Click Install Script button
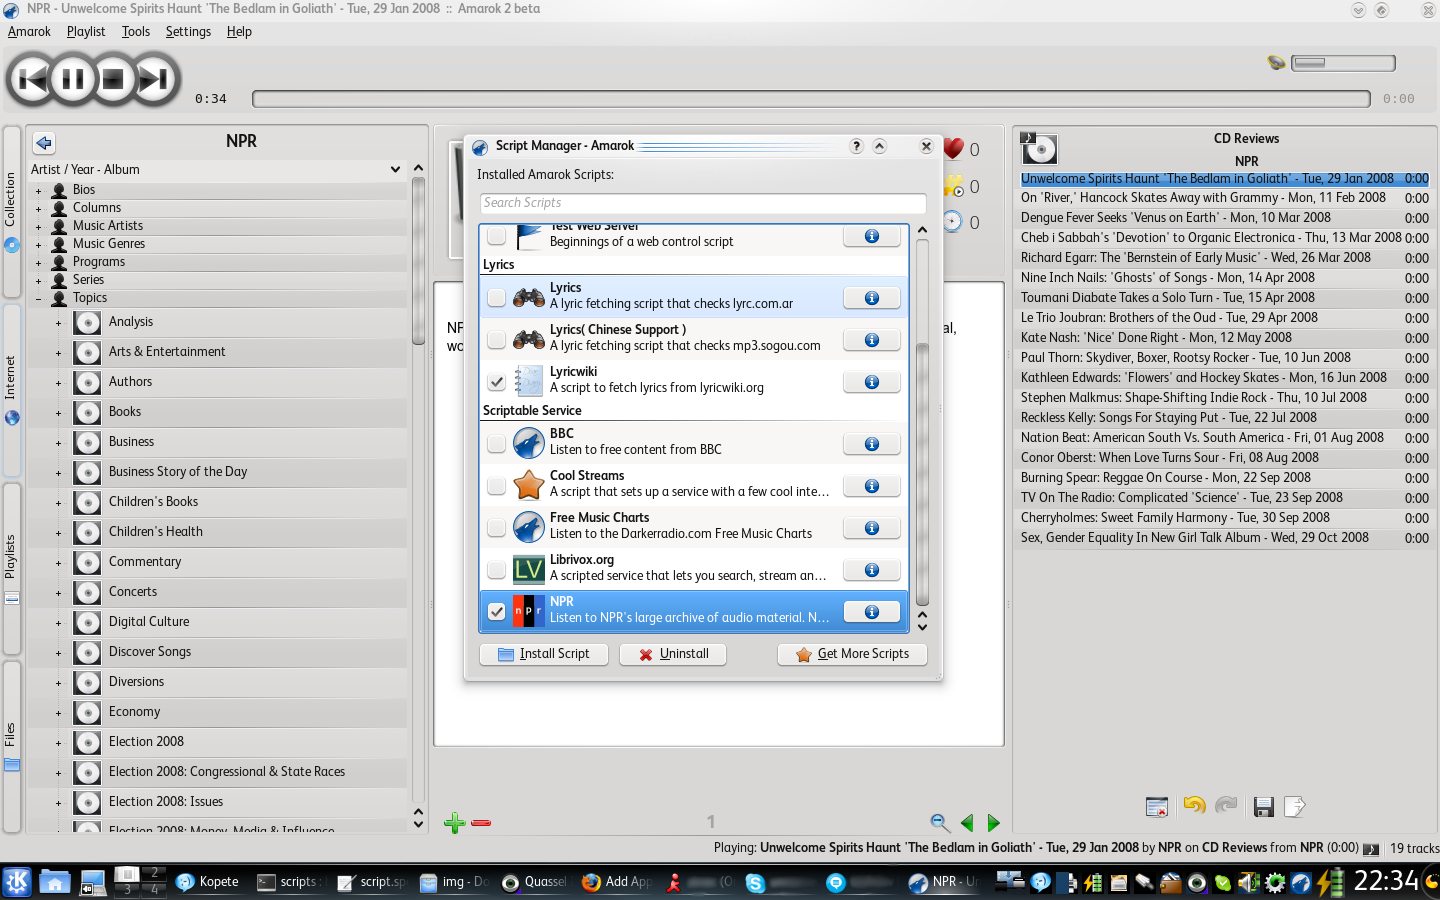This screenshot has width=1440, height=900. click(x=544, y=654)
